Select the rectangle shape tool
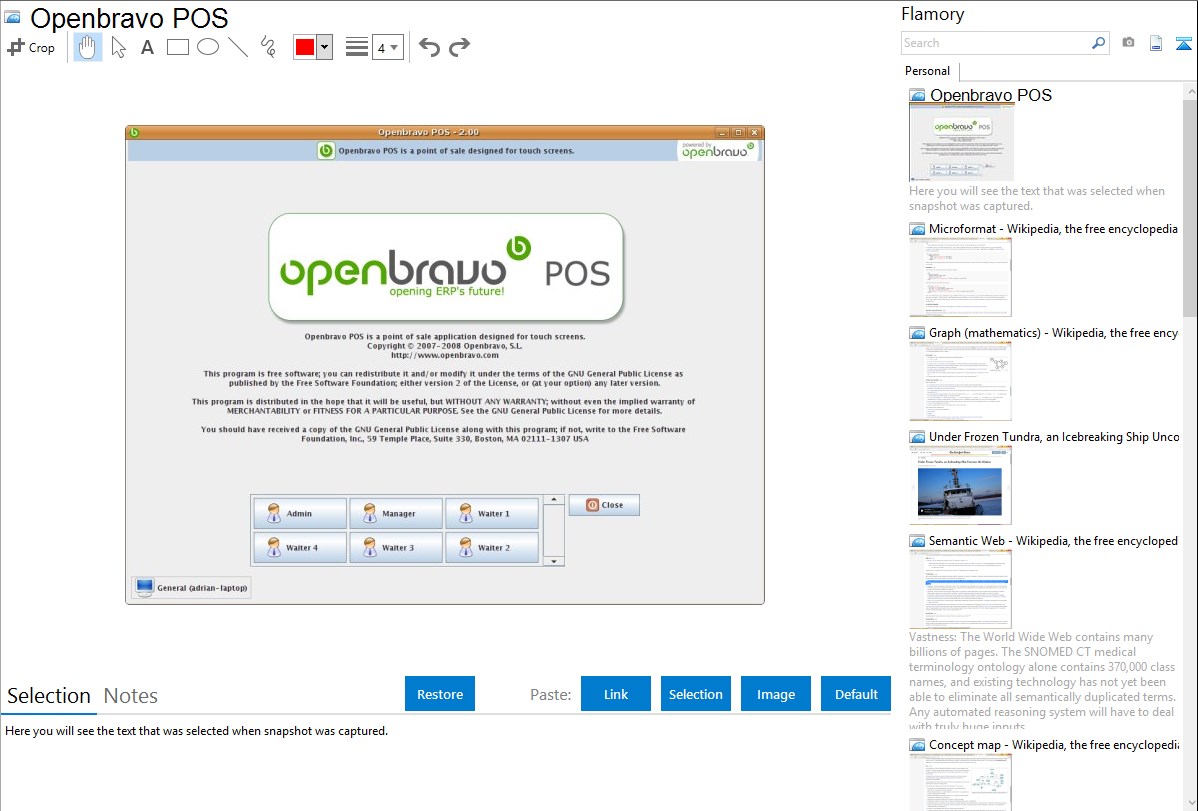Viewport: 1198px width, 811px height. tap(178, 47)
